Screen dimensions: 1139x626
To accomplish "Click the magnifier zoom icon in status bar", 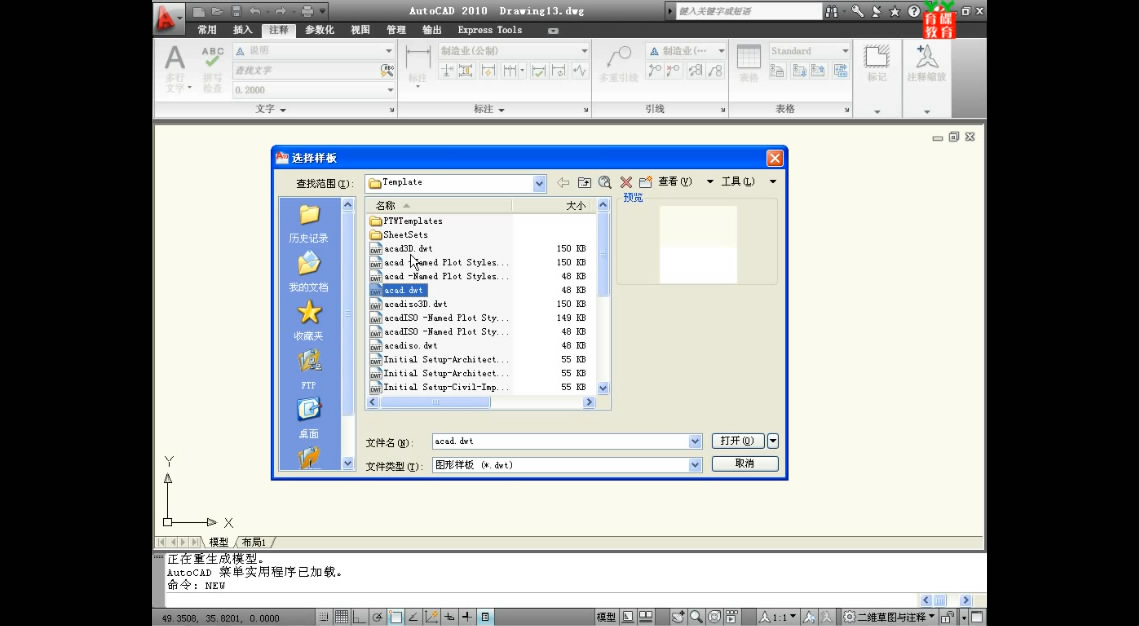I will tap(696, 617).
